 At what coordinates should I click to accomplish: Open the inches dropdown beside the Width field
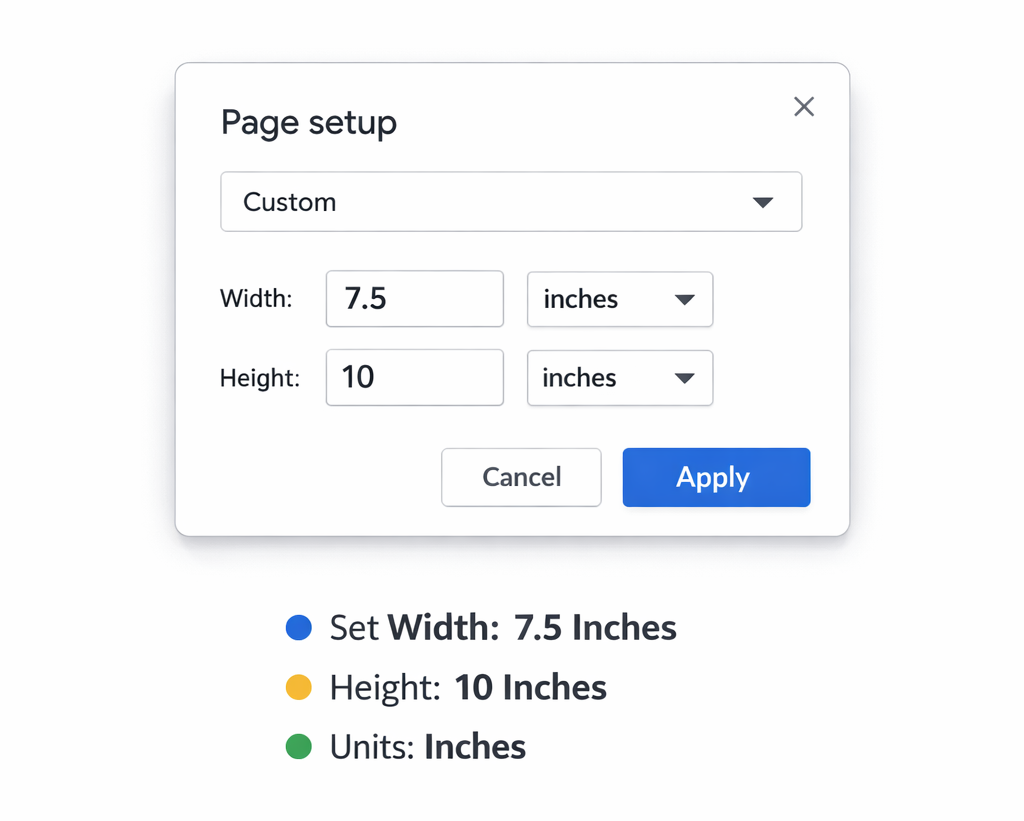[619, 299]
